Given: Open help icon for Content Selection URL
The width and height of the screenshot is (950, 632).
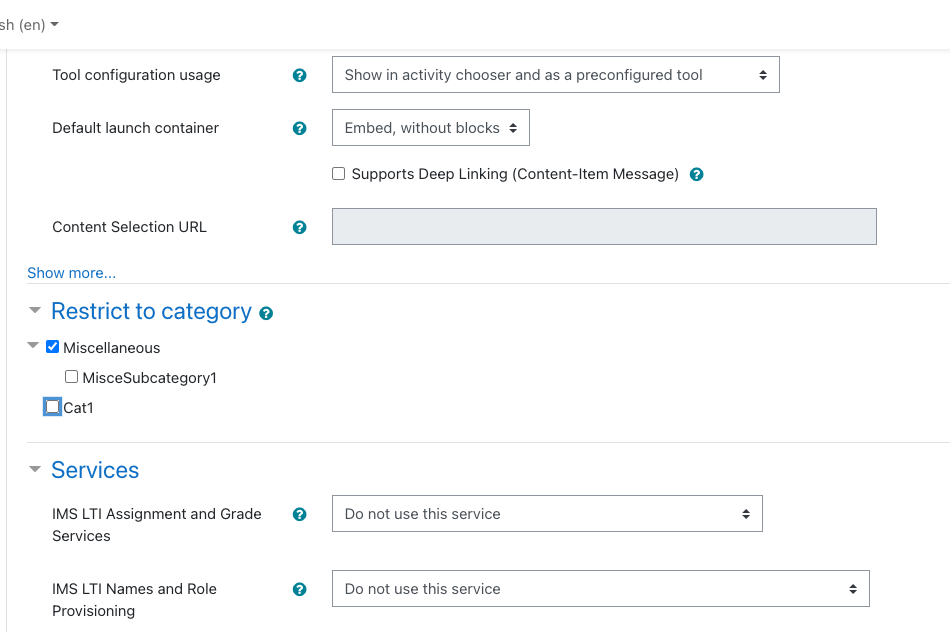Looking at the screenshot, I should pos(299,227).
